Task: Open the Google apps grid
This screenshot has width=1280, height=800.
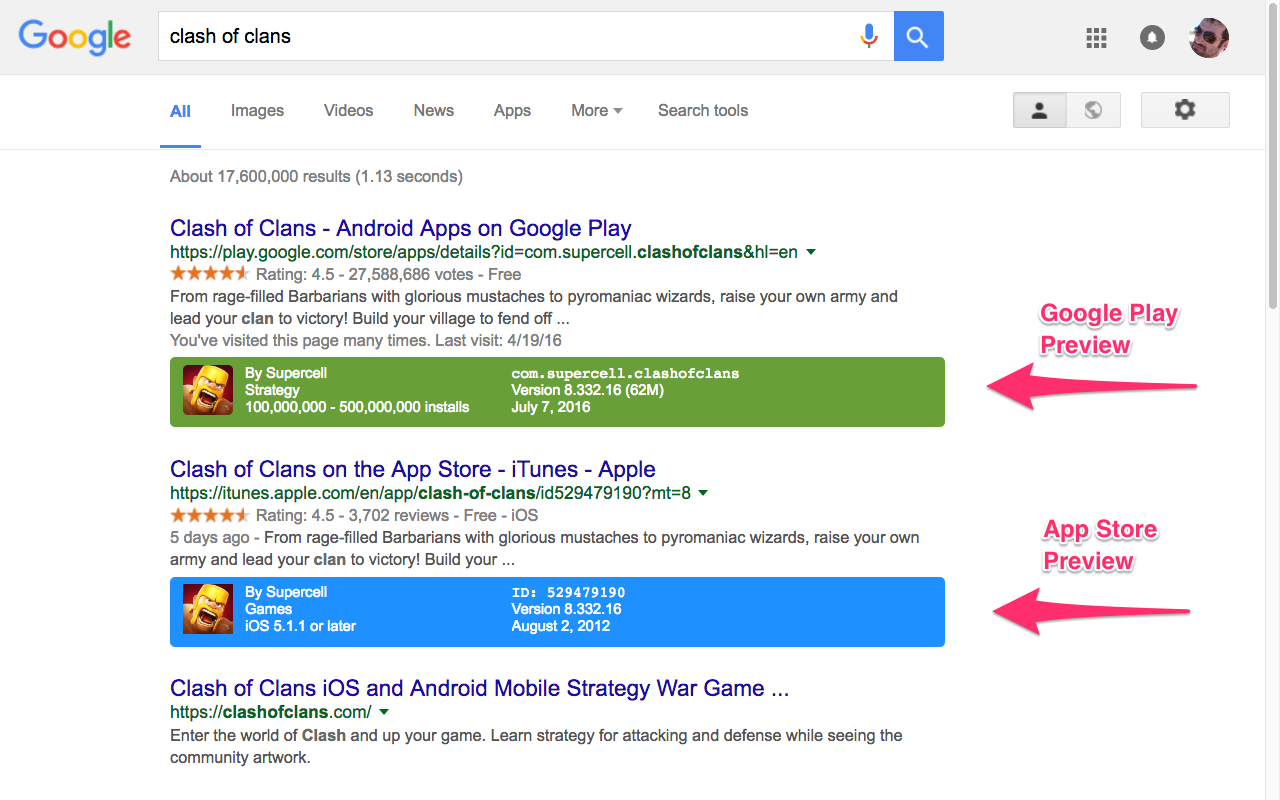Action: pos(1096,37)
